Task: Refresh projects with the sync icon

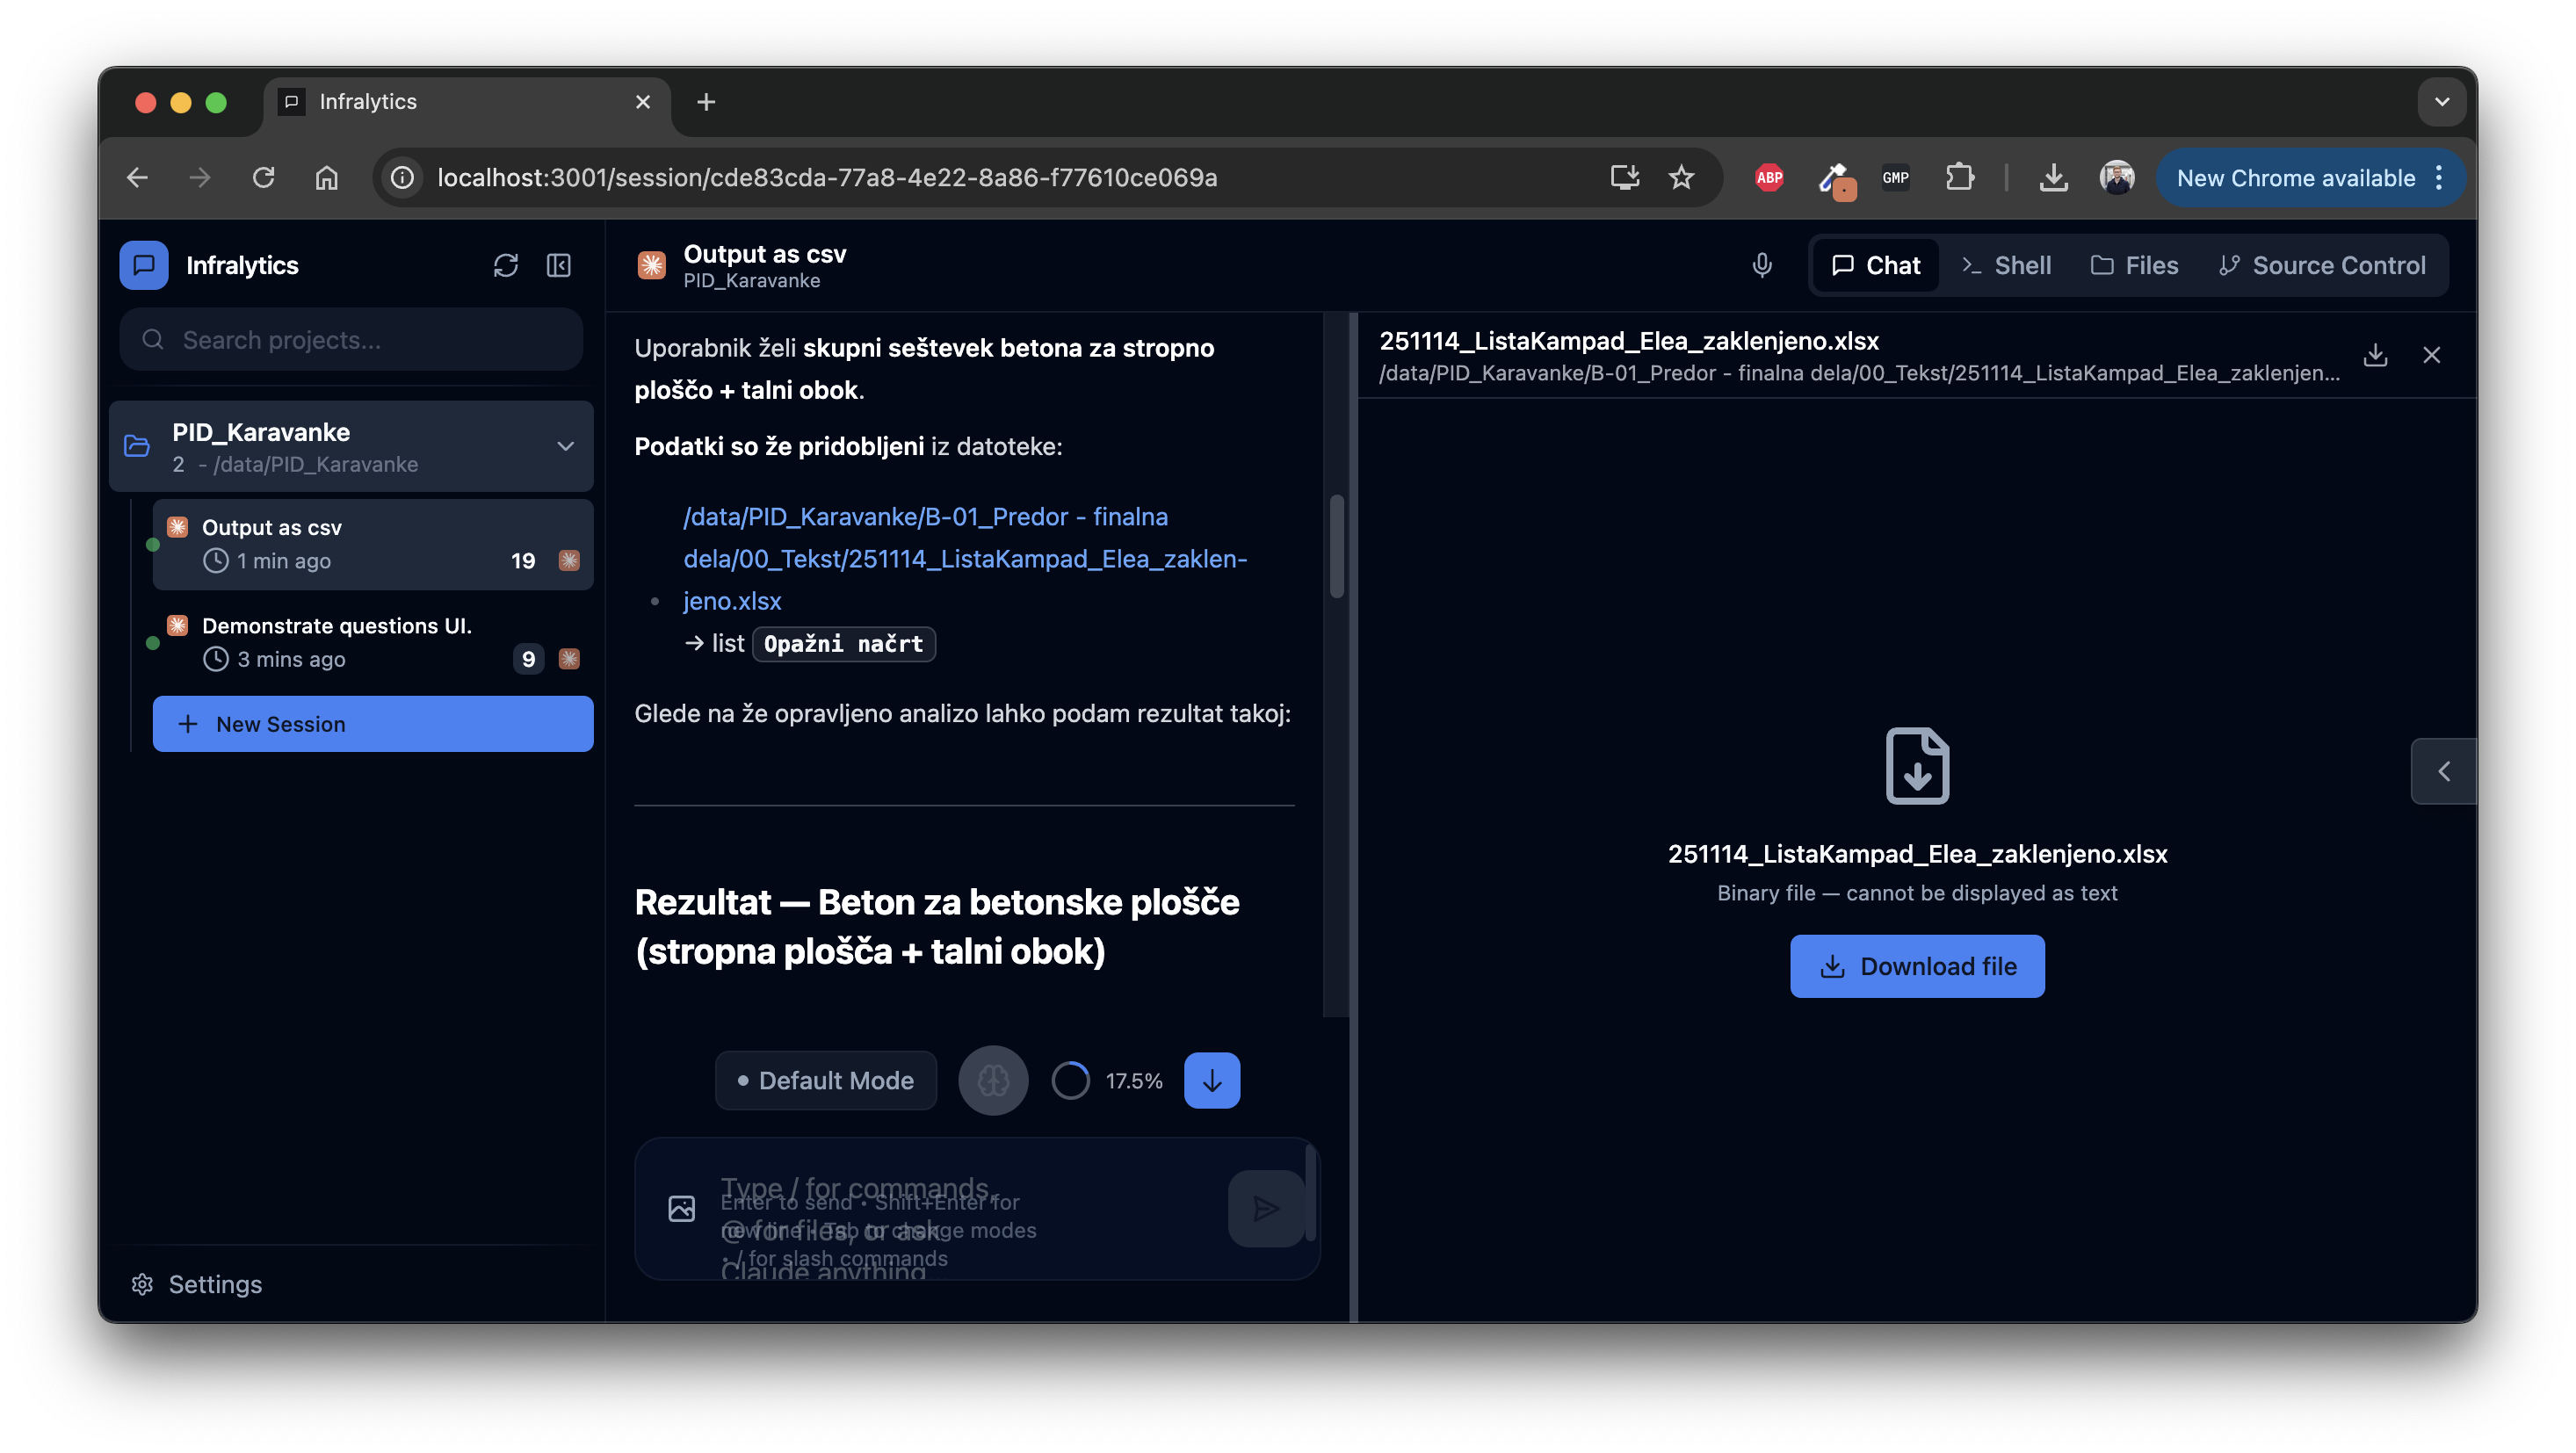Action: pyautogui.click(x=506, y=265)
